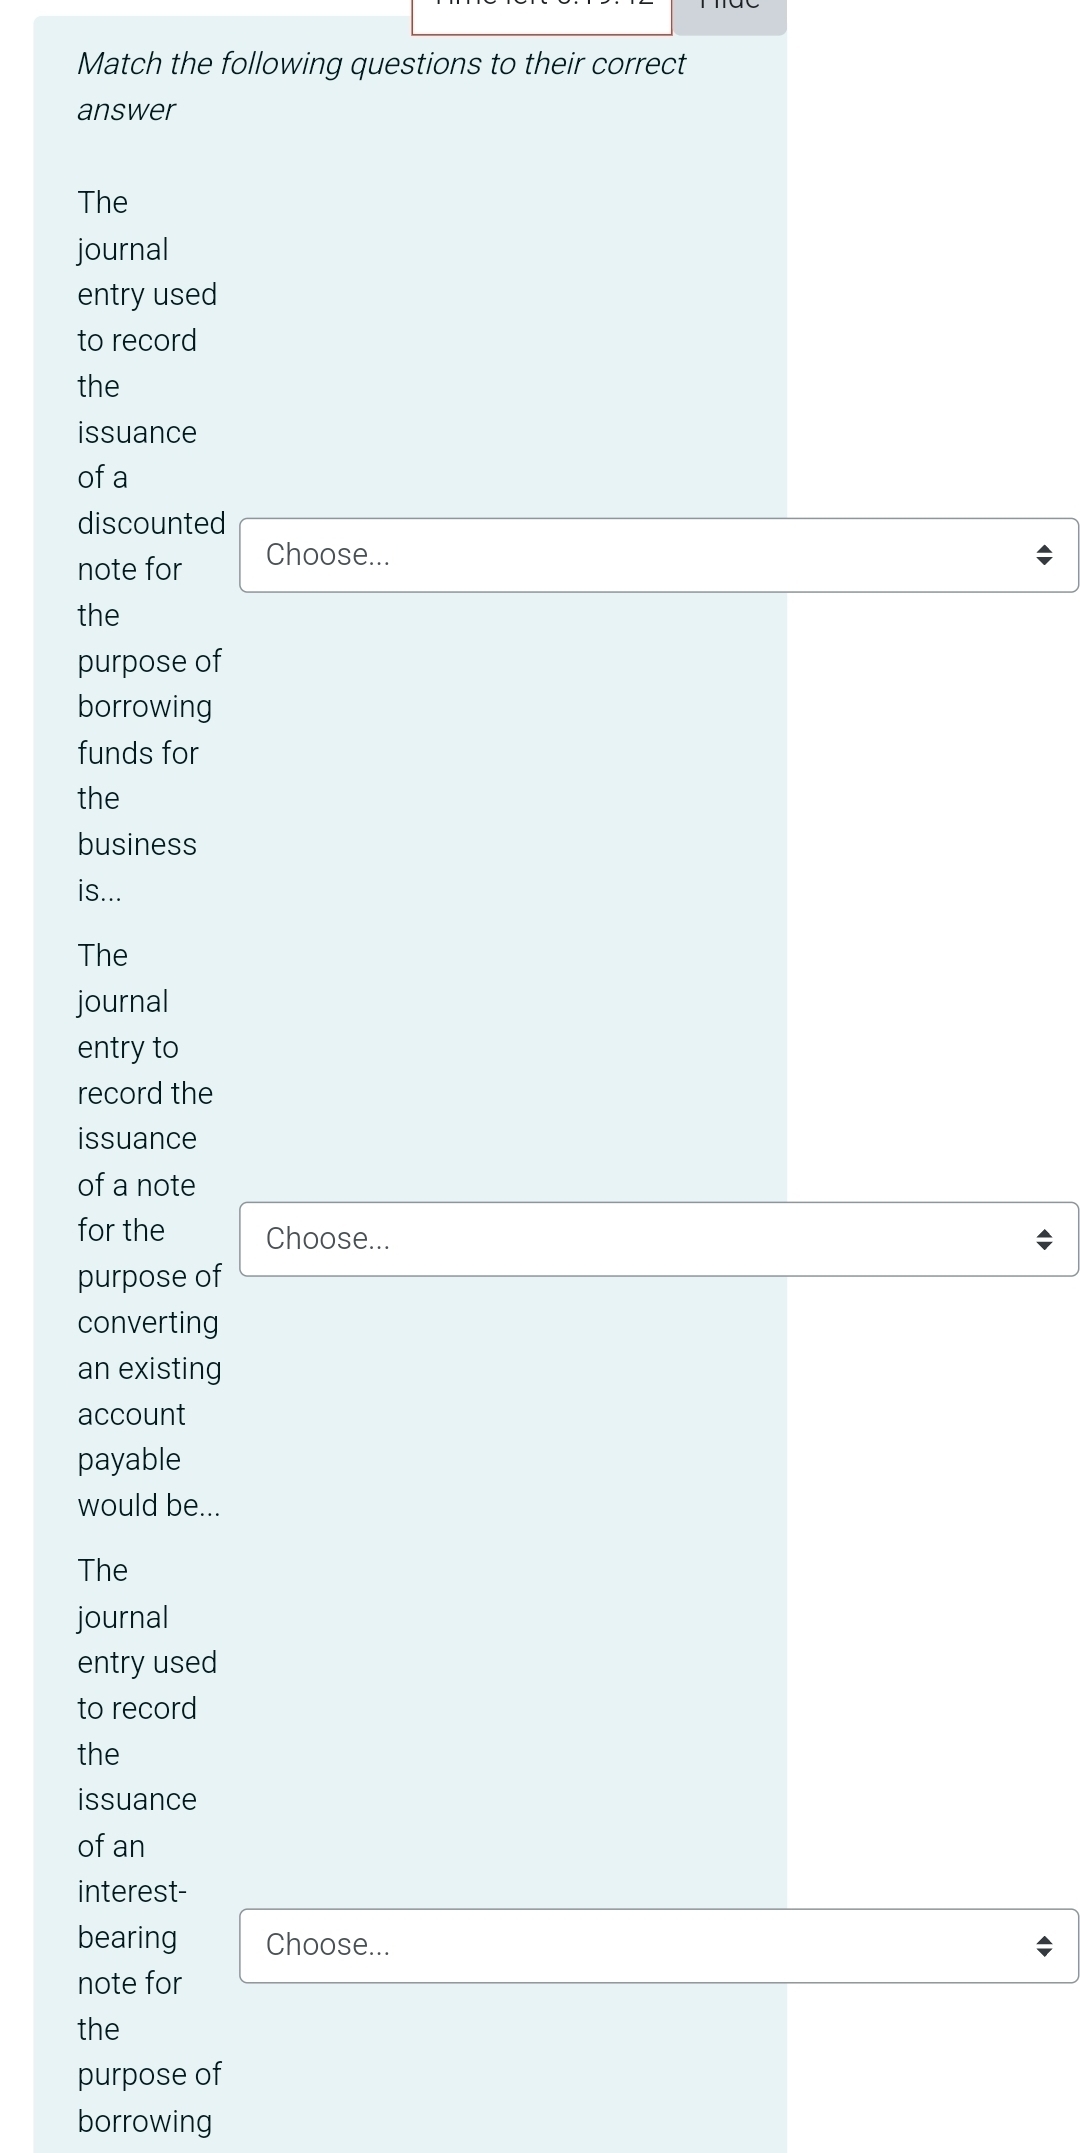
Task: Click the discounted note question text
Action: point(151,546)
